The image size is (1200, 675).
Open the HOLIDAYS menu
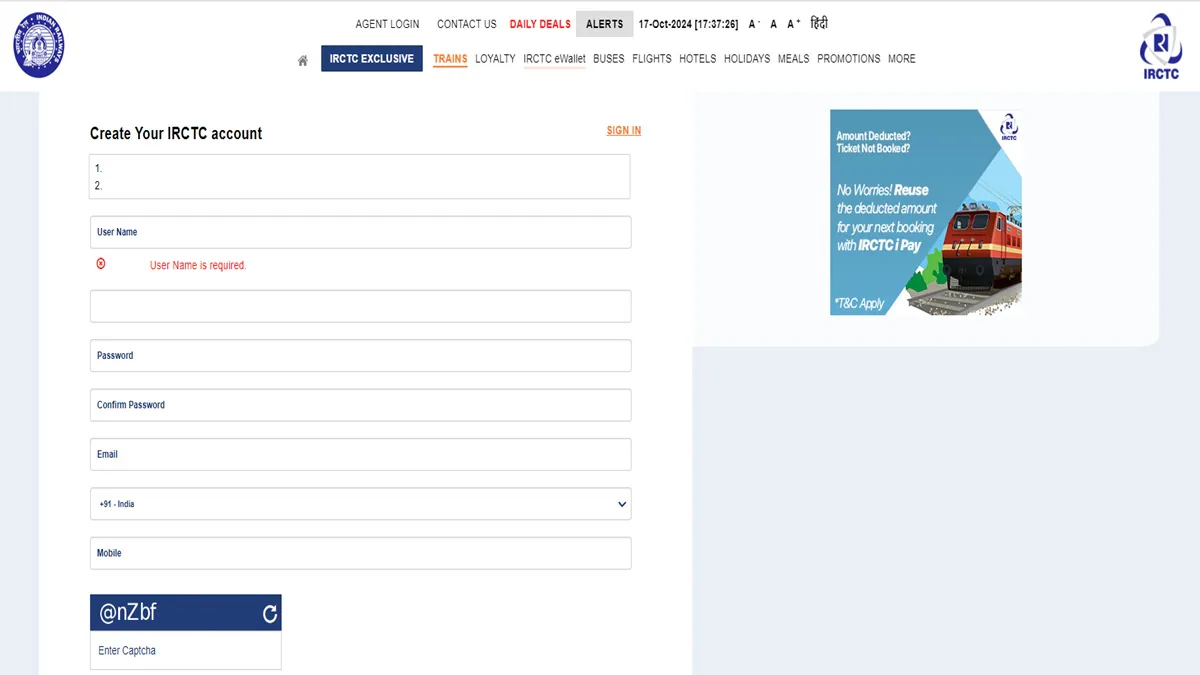pyautogui.click(x=747, y=59)
